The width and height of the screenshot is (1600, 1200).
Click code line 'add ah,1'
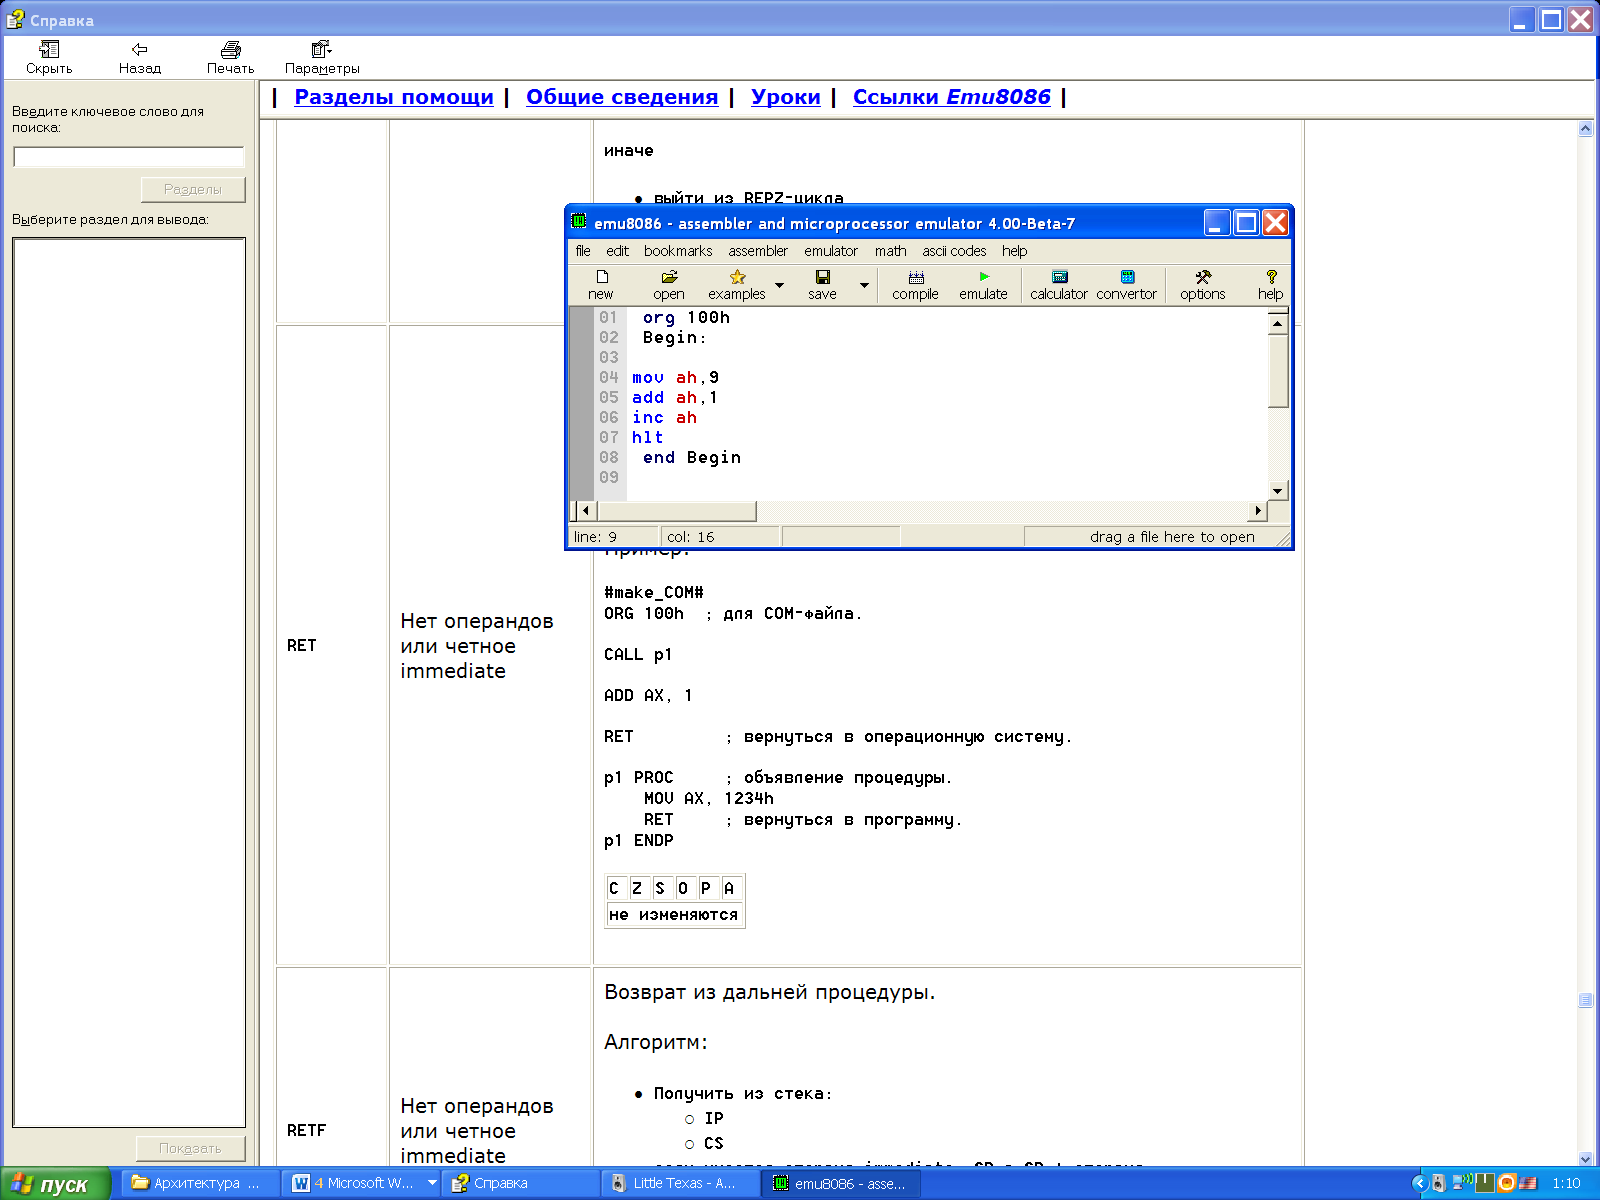[x=675, y=397]
